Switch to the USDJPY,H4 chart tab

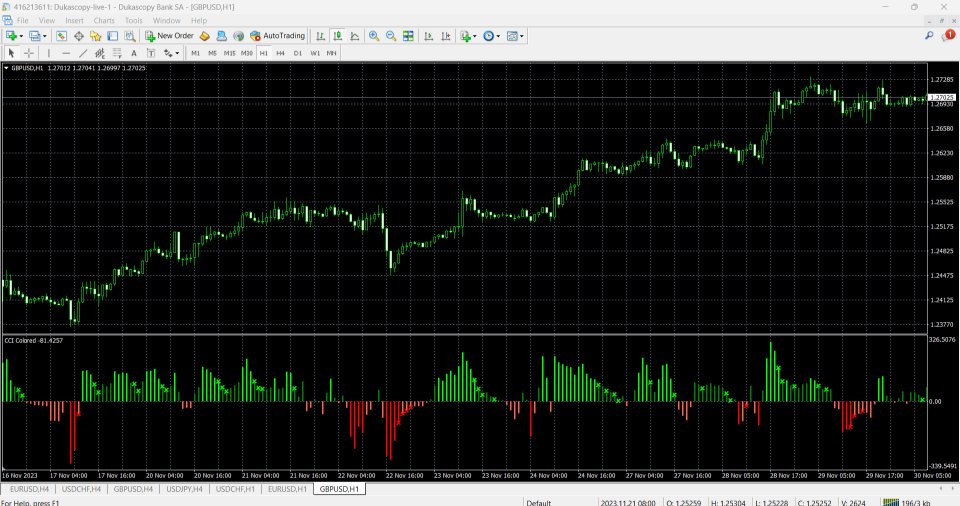(184, 489)
